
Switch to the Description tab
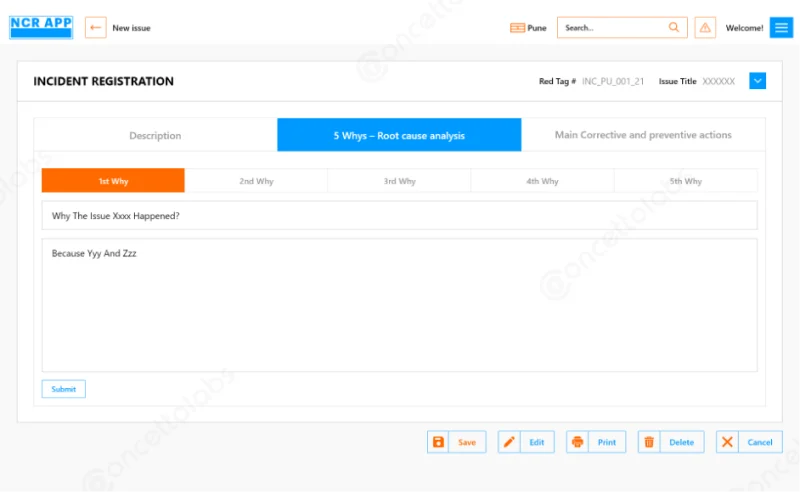coord(155,135)
